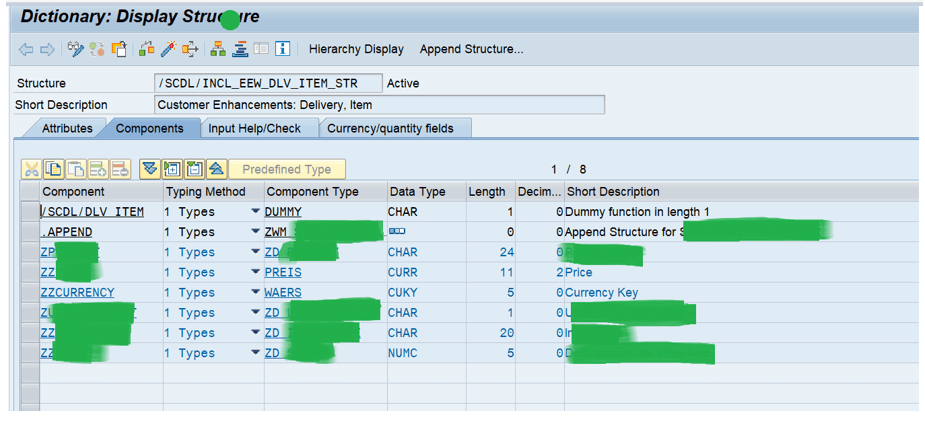
Task: Open Typing Method dropdown in ZZCURRENCY row
Action: point(255,292)
